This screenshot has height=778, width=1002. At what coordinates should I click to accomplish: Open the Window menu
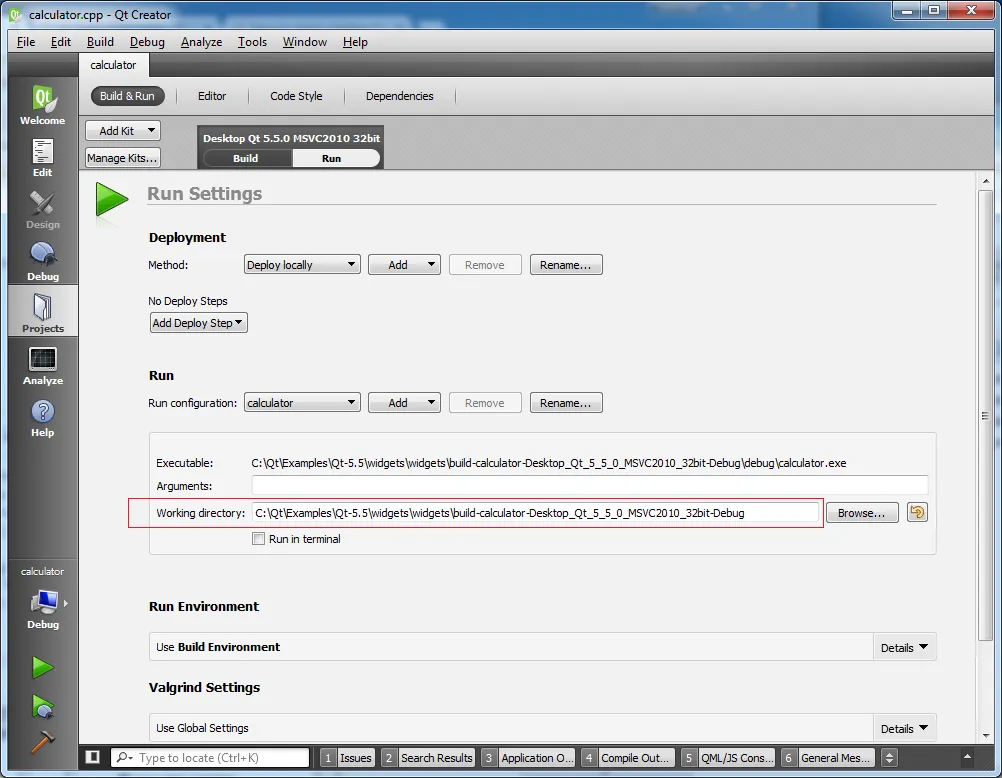point(305,42)
